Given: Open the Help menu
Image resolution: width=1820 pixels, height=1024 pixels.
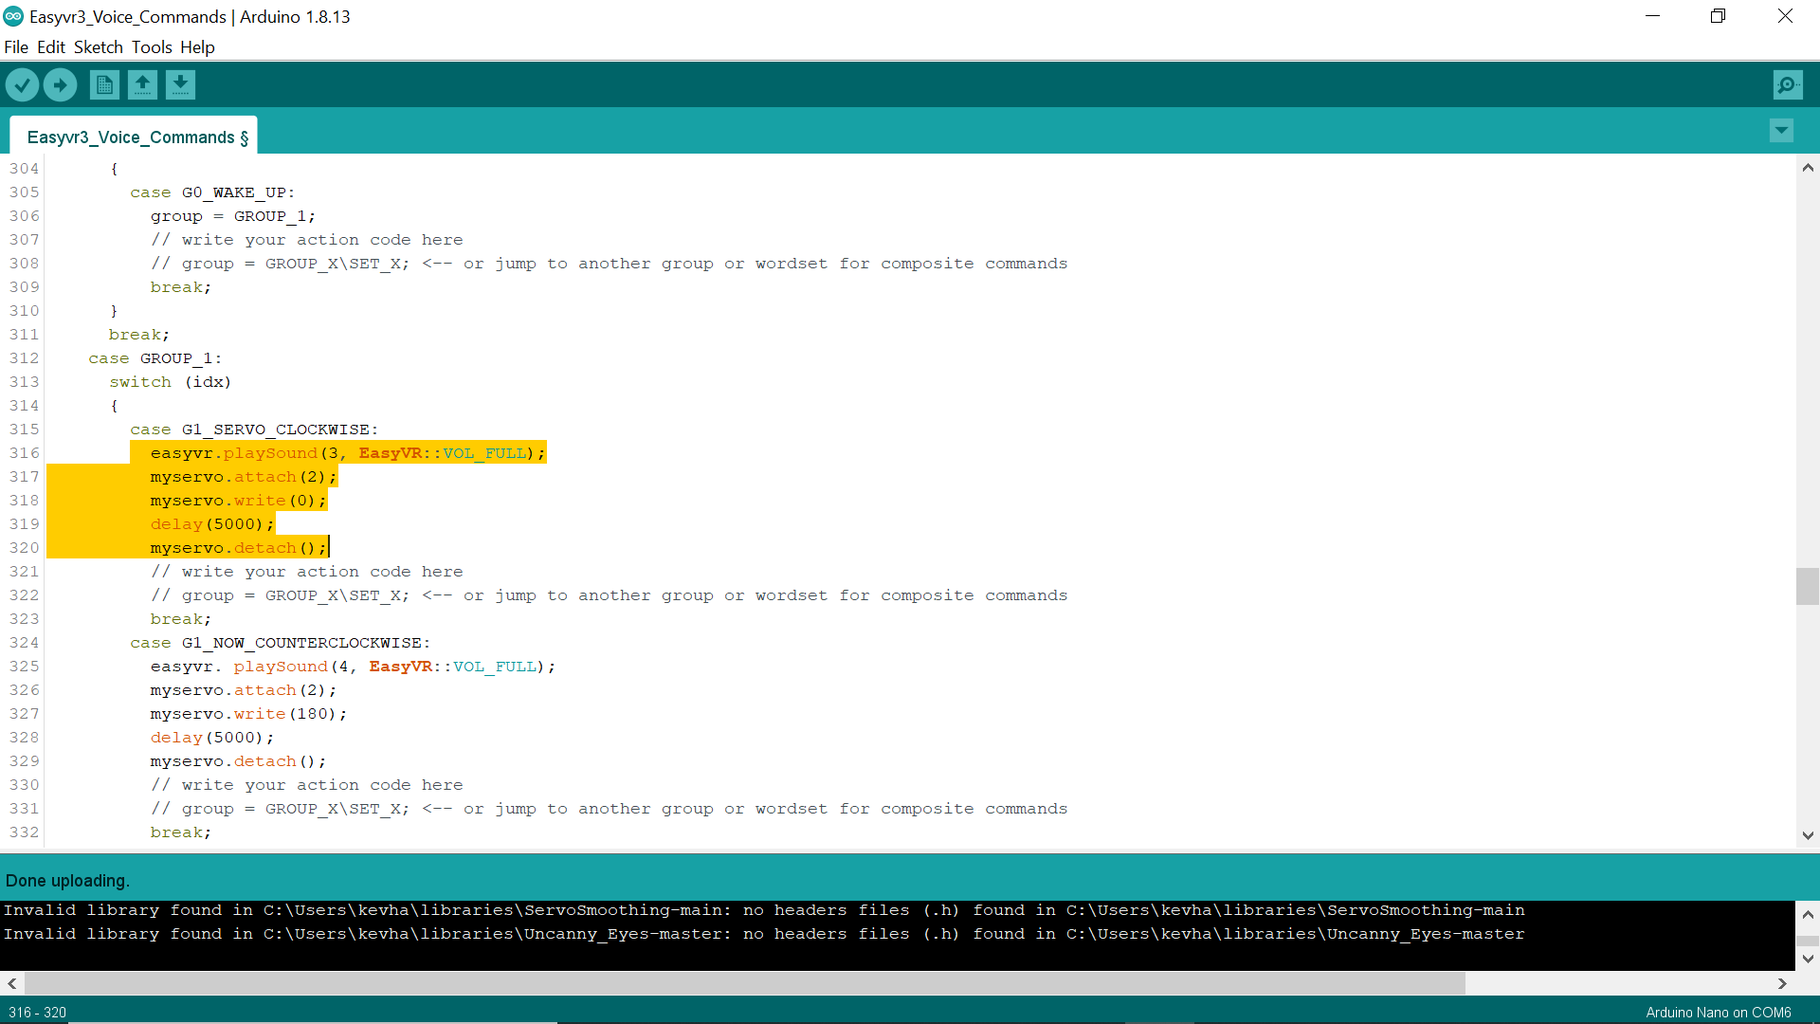Looking at the screenshot, I should [197, 47].
